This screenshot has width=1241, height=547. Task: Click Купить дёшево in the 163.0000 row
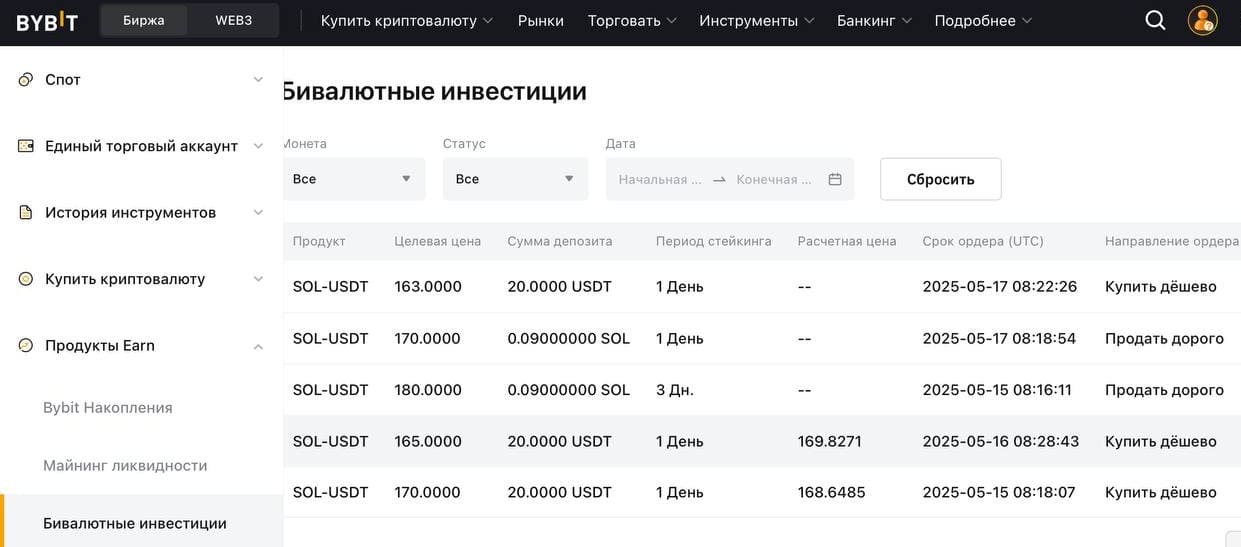pyautogui.click(x=1161, y=287)
